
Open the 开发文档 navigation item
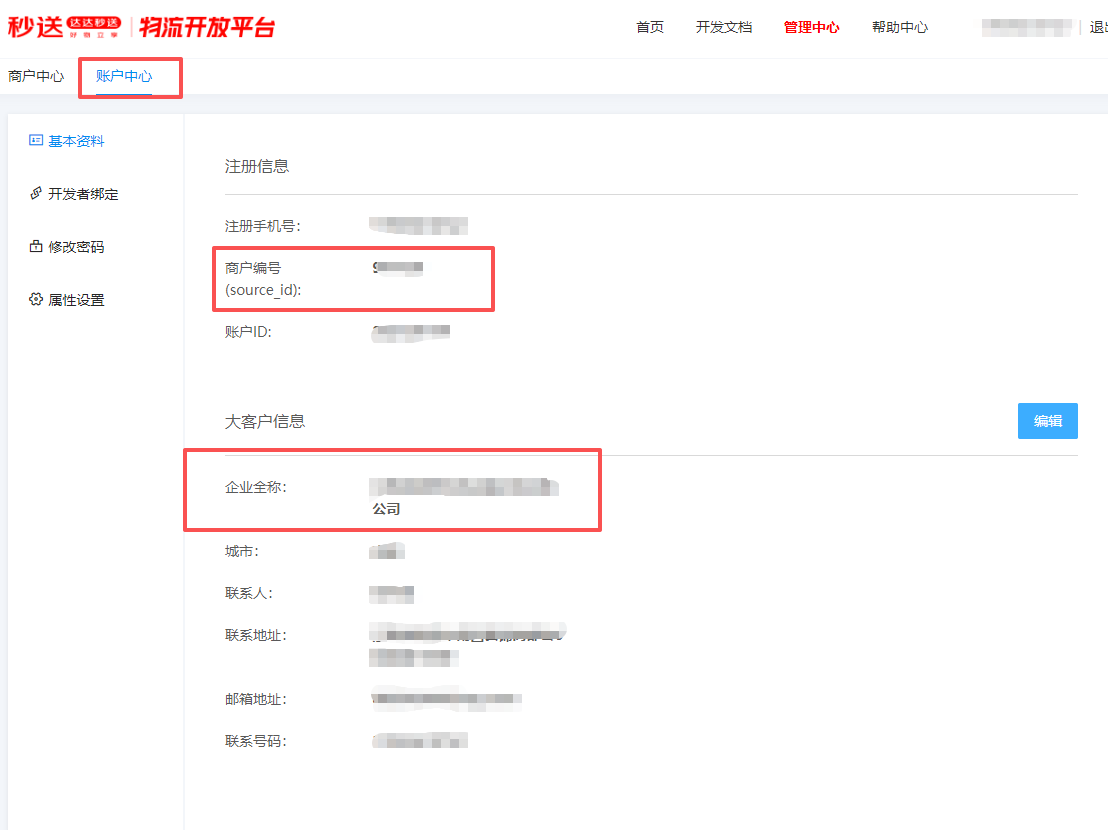(x=724, y=28)
